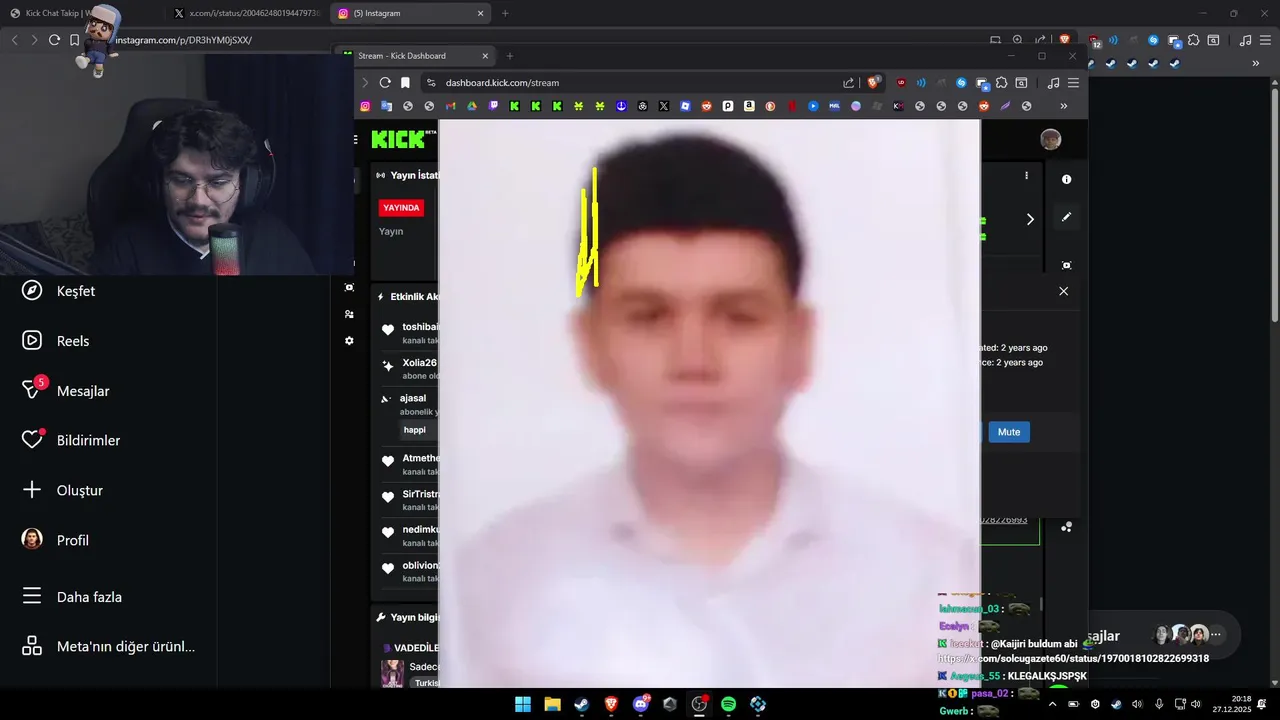Select the toshibai follower activity row

click(x=410, y=332)
